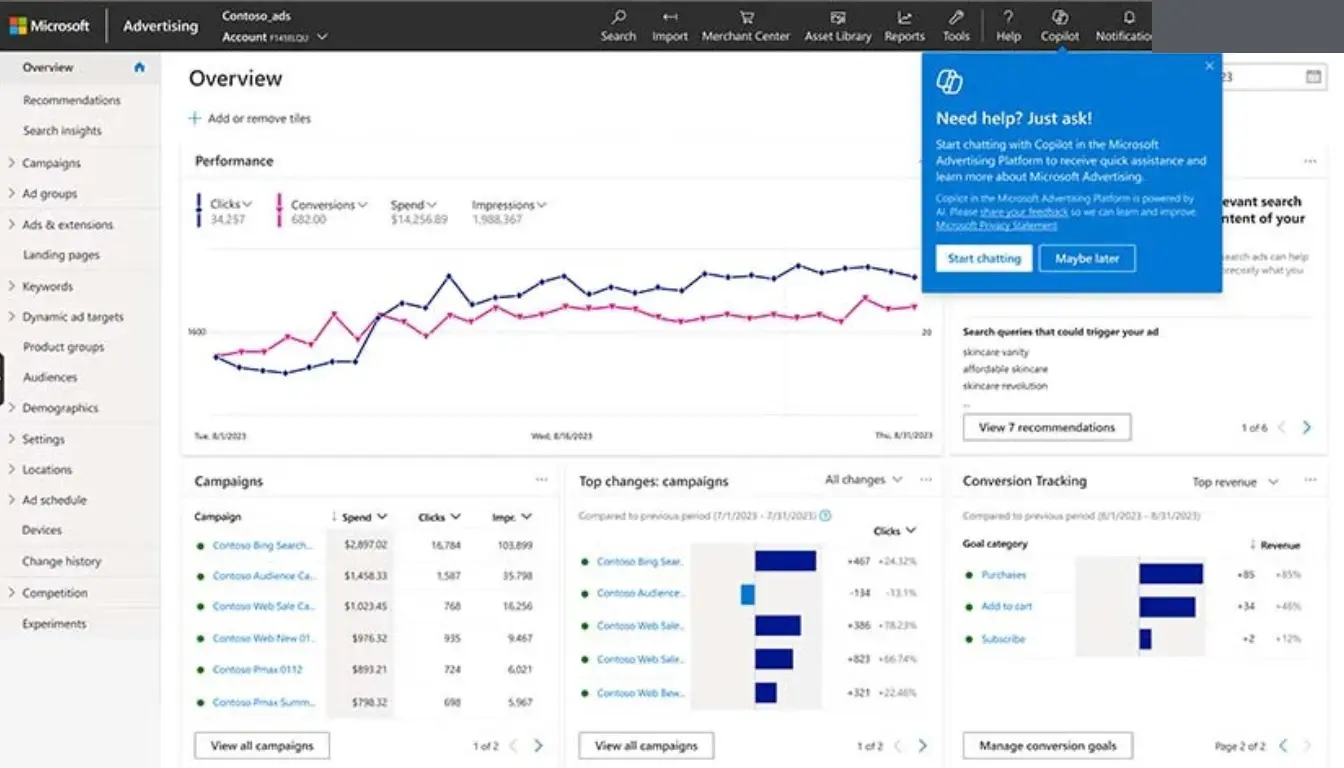Click the home icon next to Overview
Image resolution: width=1344 pixels, height=768 pixels.
click(x=139, y=68)
